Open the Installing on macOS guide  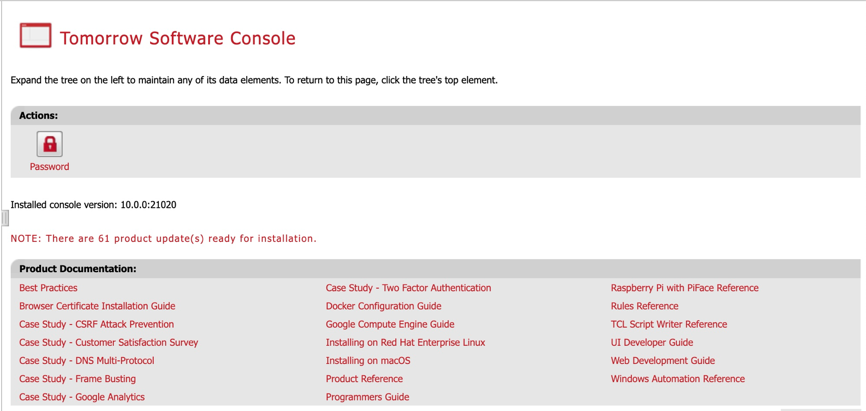[367, 360]
